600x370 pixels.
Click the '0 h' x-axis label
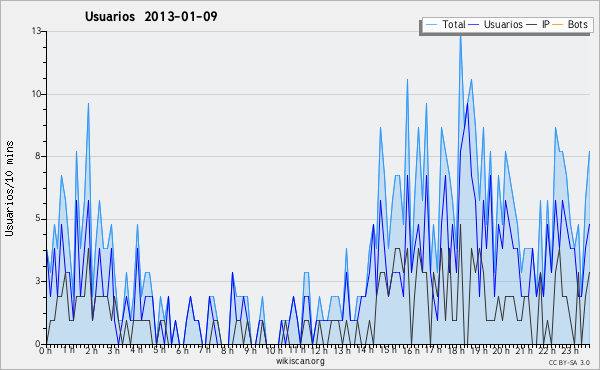click(x=46, y=351)
